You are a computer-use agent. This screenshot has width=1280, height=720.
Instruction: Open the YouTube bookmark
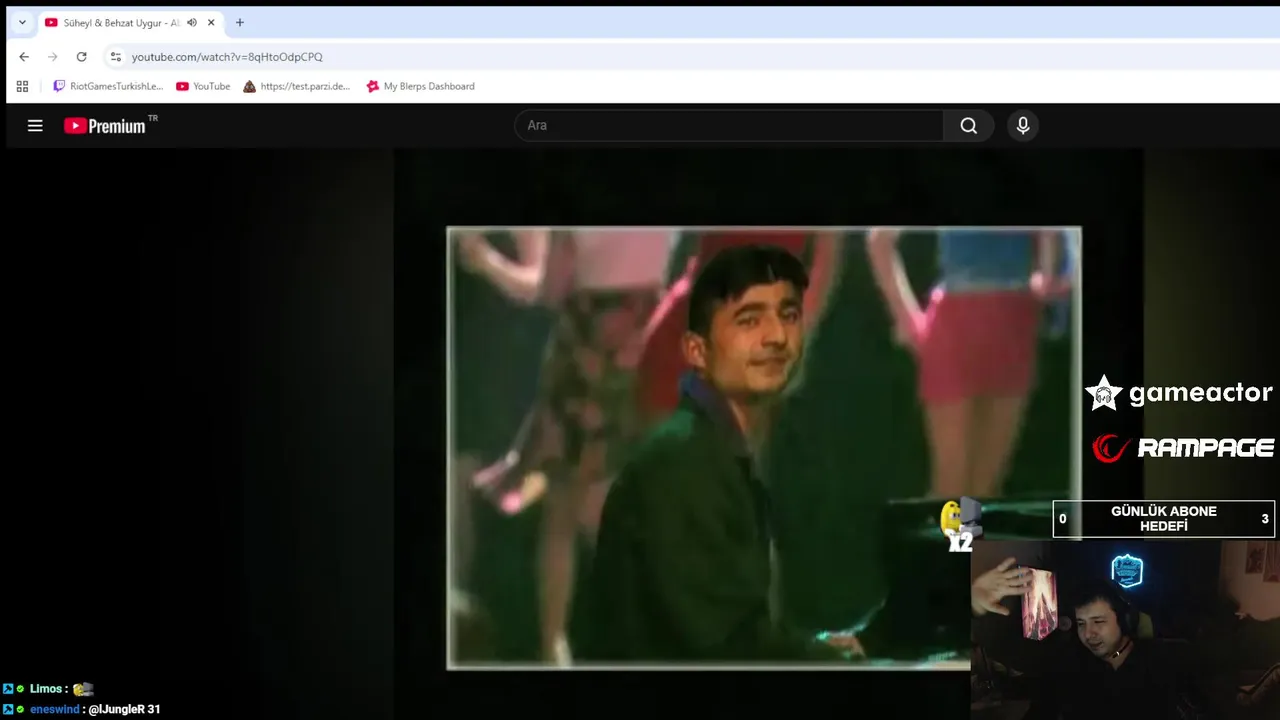click(x=203, y=86)
